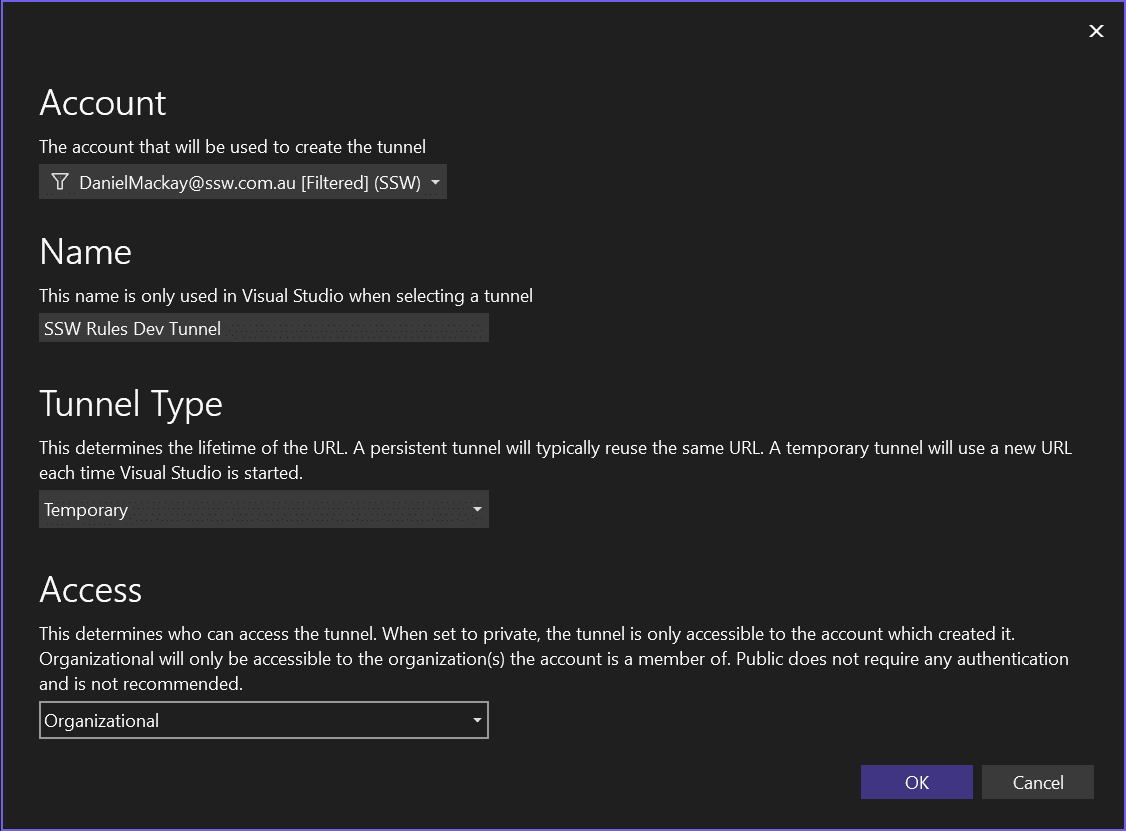Click the account description text under Account

[232, 147]
